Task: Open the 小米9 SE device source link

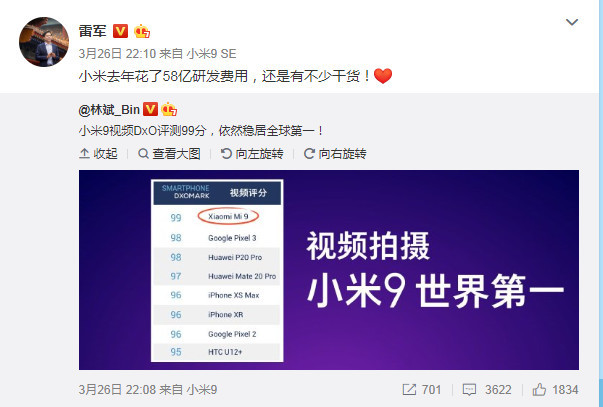Action: coord(212,53)
